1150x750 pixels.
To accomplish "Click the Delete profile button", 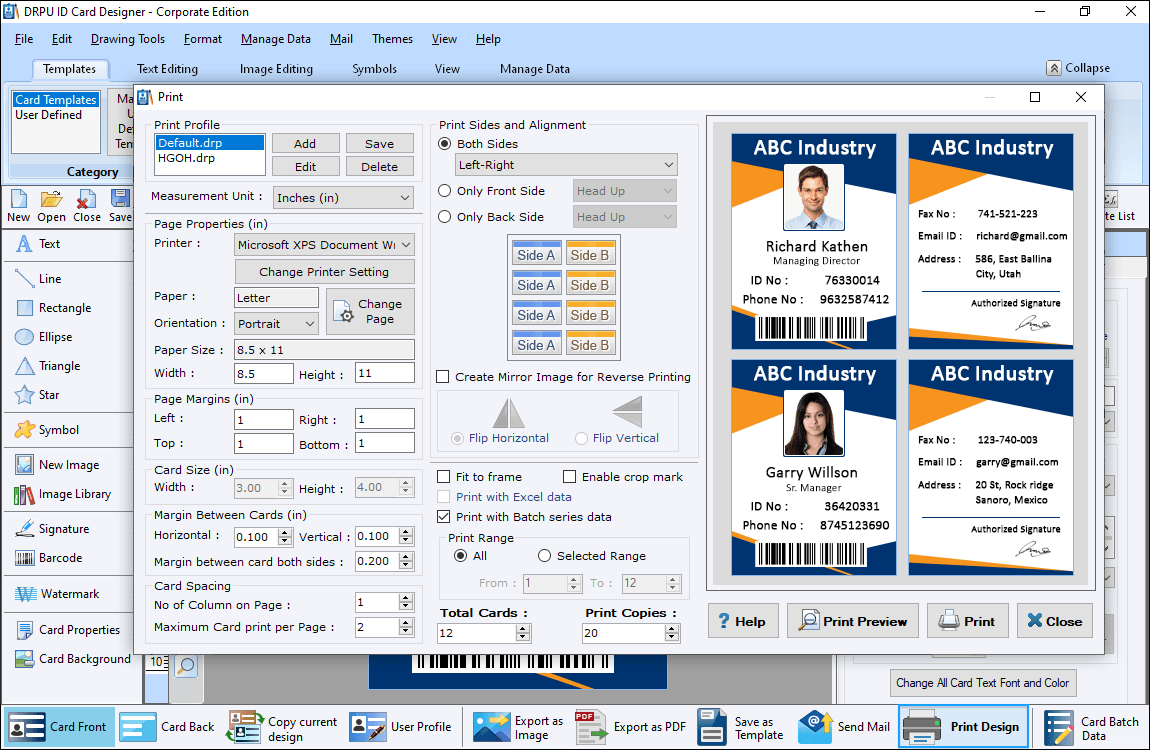I will (379, 166).
